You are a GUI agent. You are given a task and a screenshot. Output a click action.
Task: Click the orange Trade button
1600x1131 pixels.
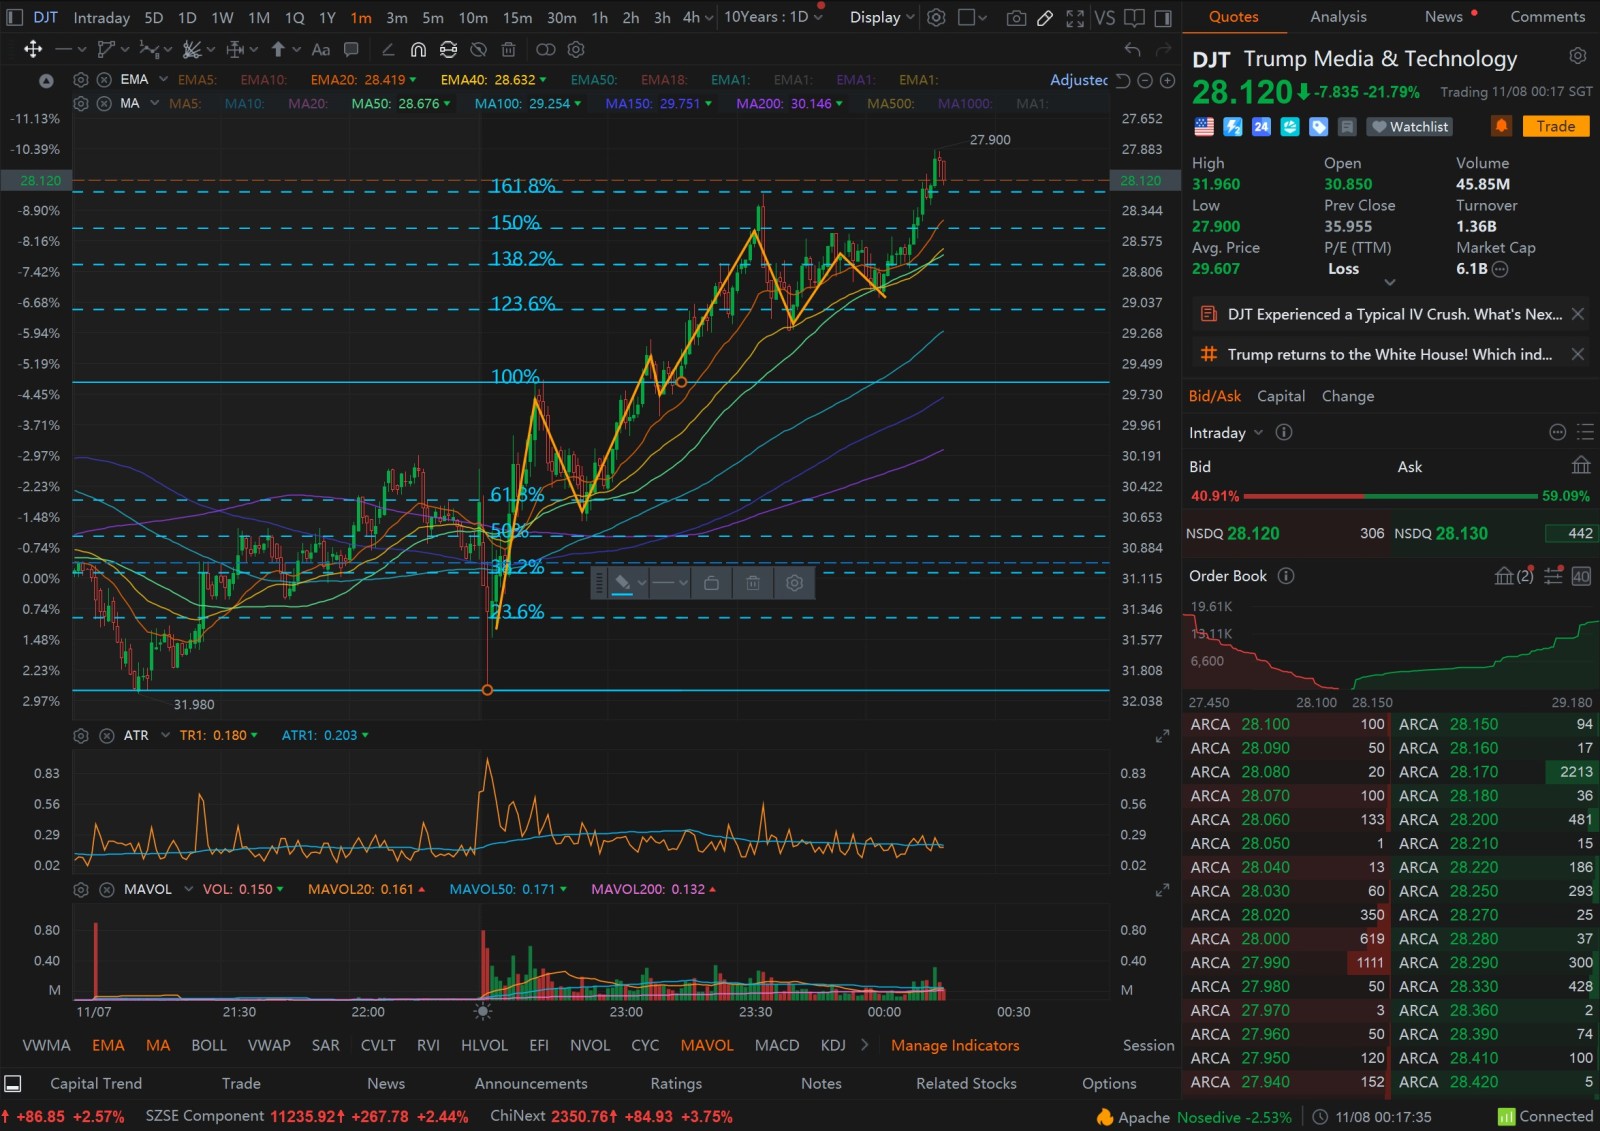[x=1556, y=126]
